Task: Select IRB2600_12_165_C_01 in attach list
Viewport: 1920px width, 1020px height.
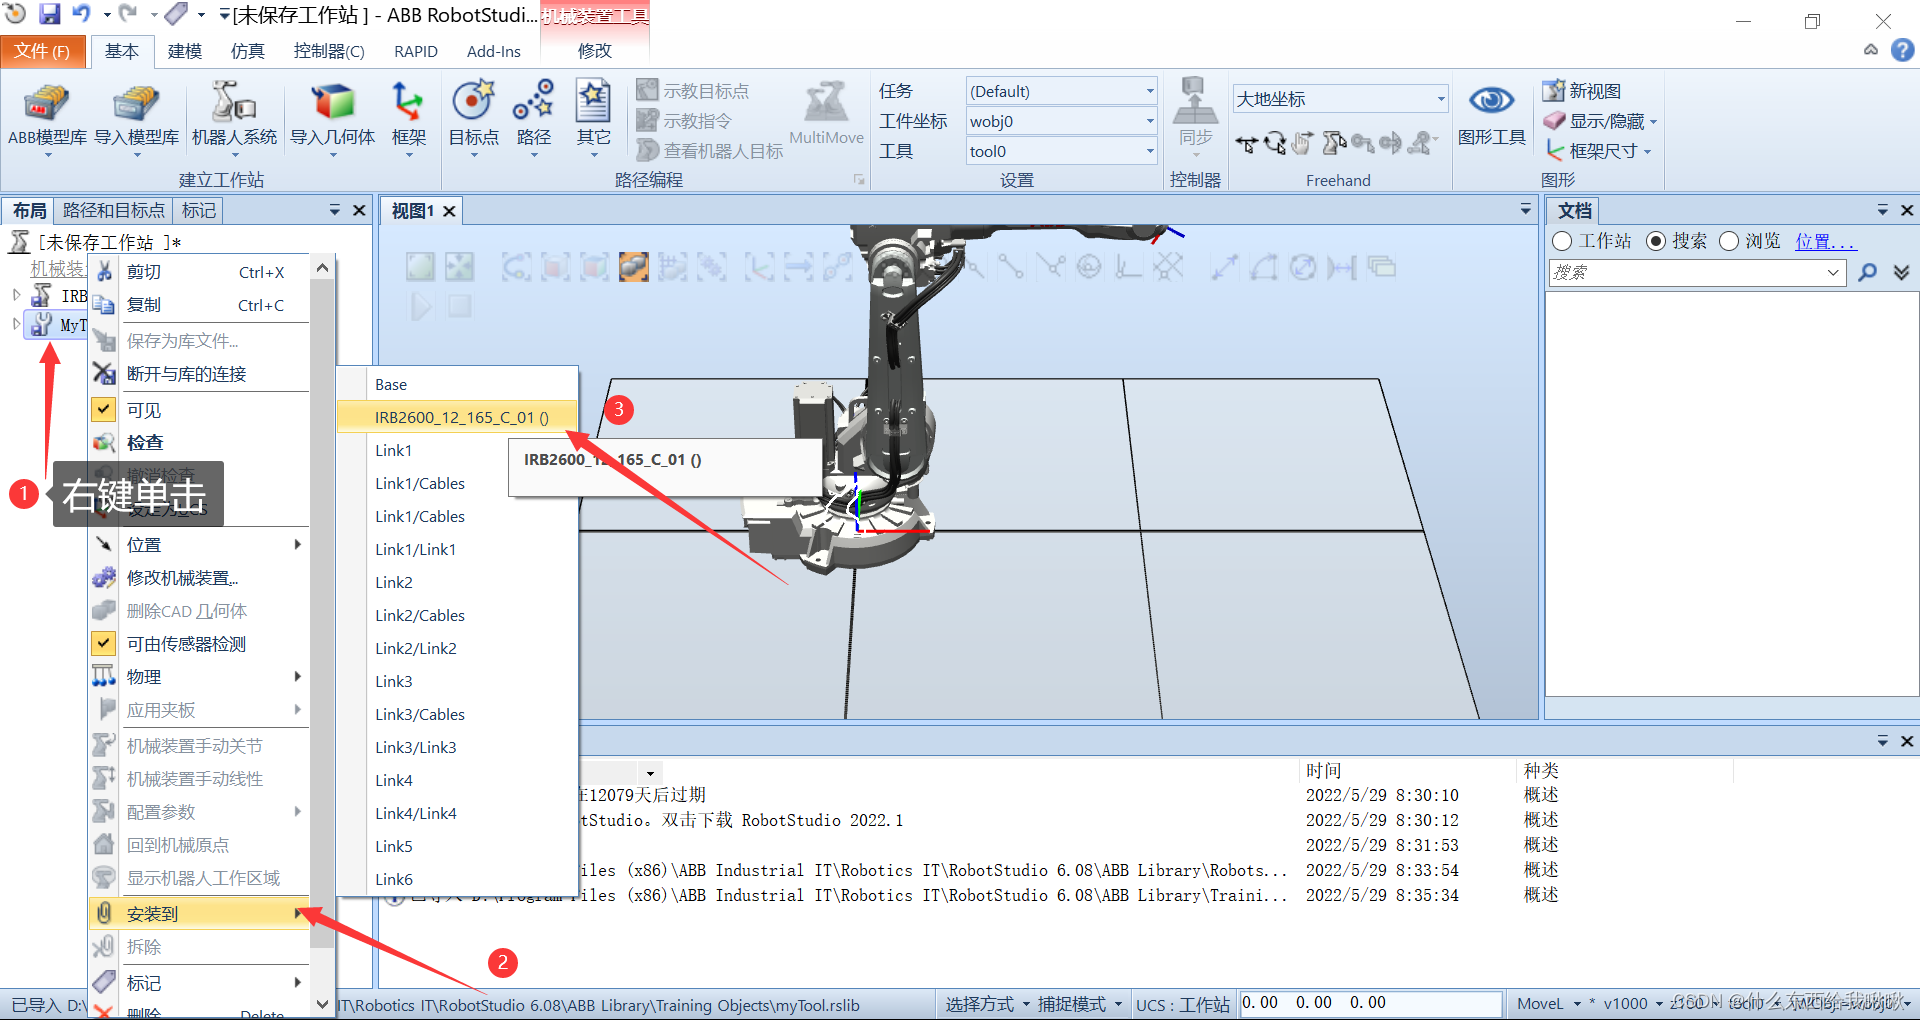Action: [x=458, y=417]
